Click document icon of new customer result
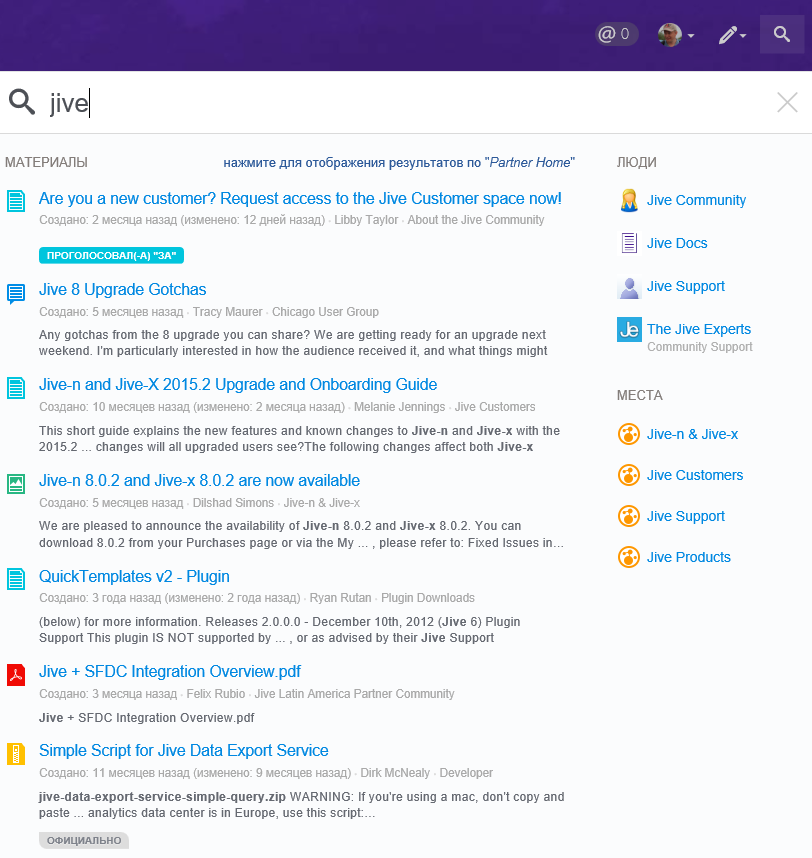 tap(16, 201)
